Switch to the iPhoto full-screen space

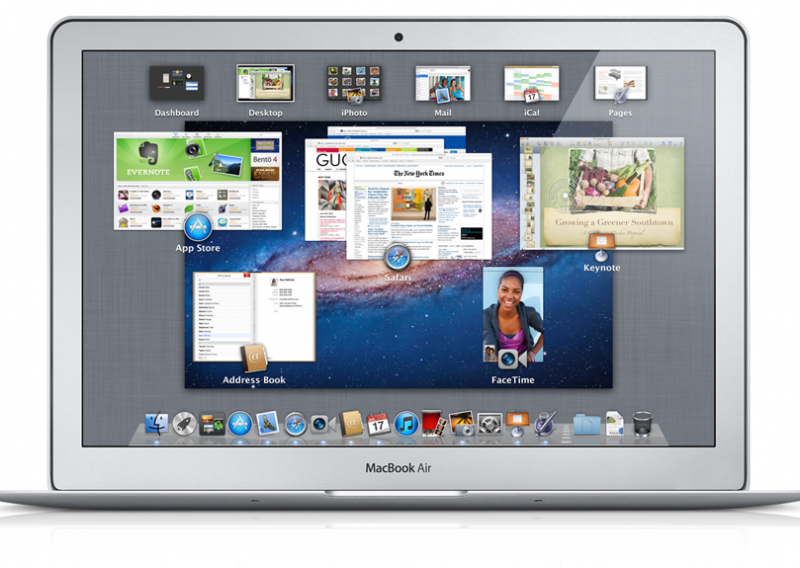(354, 83)
